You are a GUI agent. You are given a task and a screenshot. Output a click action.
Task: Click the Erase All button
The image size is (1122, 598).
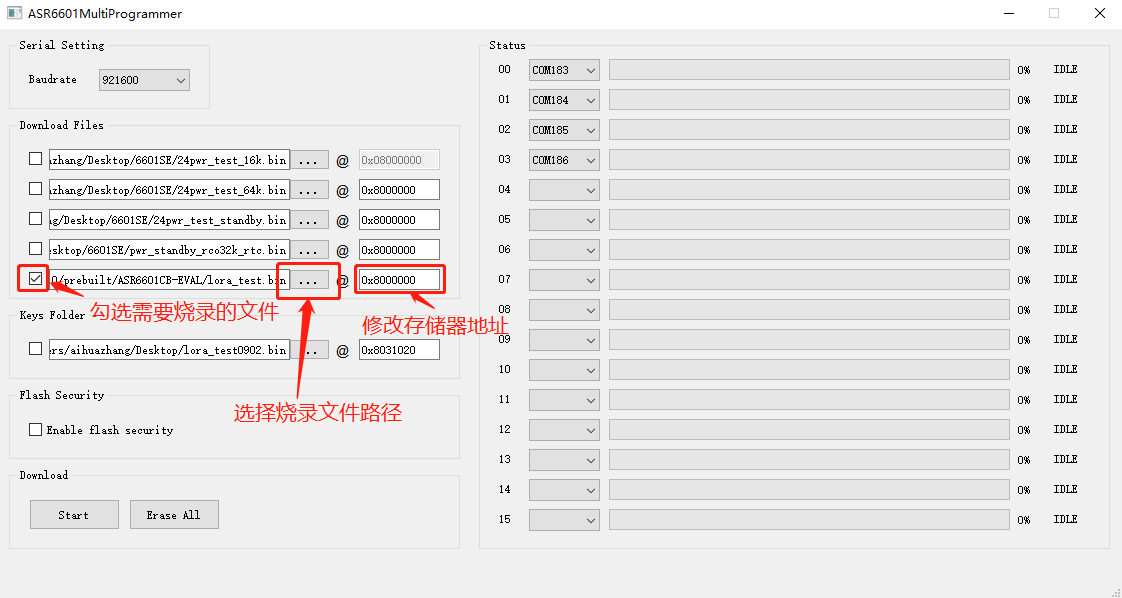(x=174, y=514)
